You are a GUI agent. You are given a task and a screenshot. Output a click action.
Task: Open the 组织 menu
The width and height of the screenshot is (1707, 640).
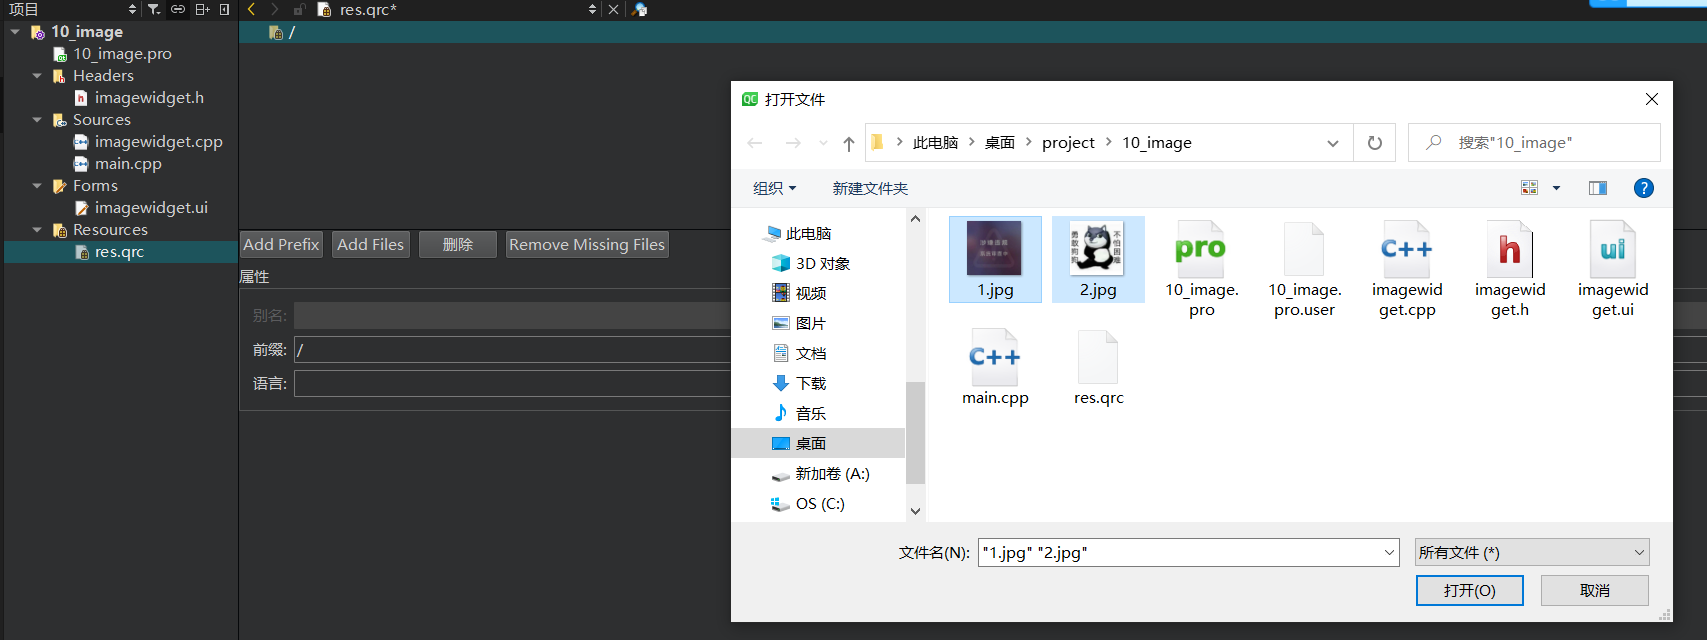click(x=775, y=188)
